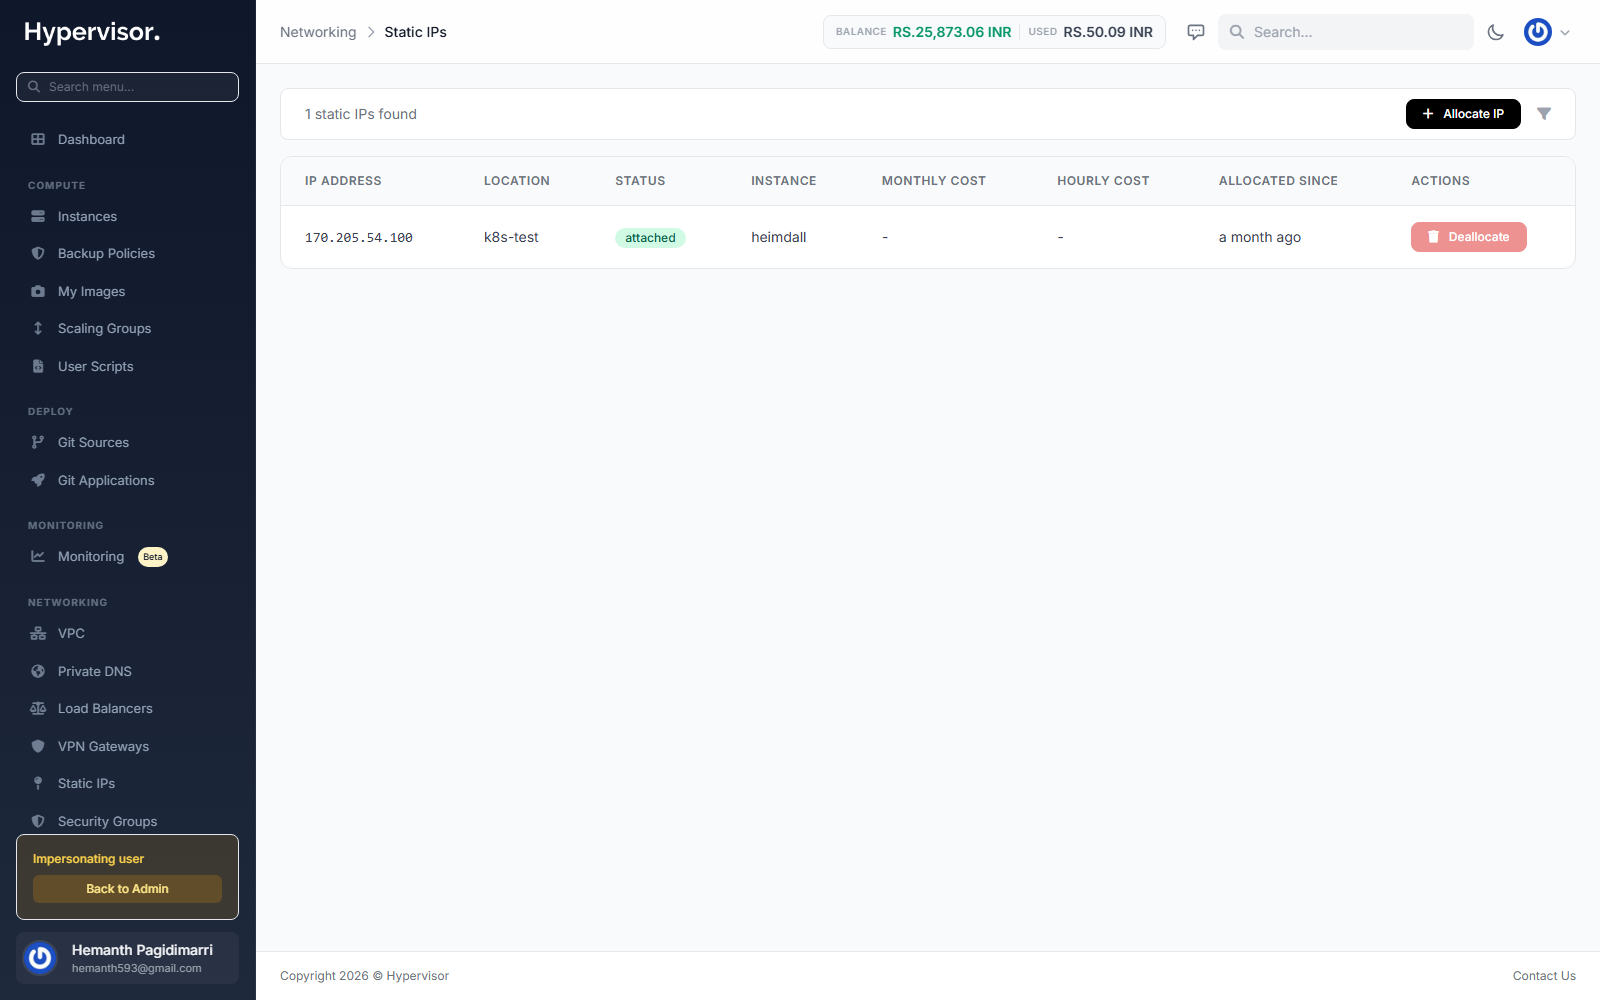Click the MONTHLY COST column header
Viewport: 1600px width, 1000px height.
[934, 181]
